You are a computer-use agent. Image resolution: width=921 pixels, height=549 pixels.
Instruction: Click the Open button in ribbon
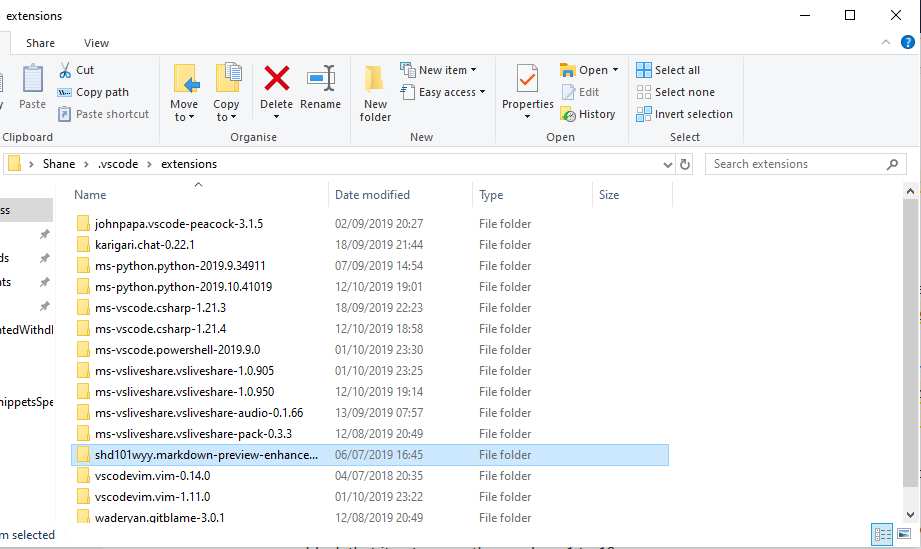pyautogui.click(x=584, y=70)
